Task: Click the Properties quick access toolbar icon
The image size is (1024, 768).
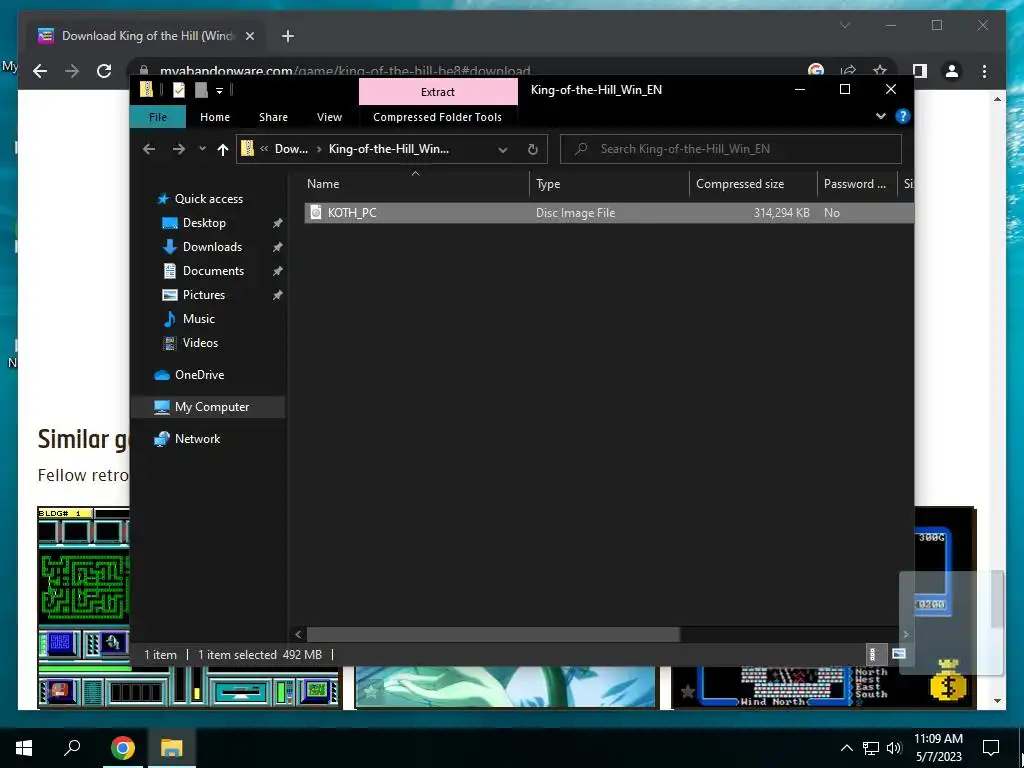Action: pos(179,90)
